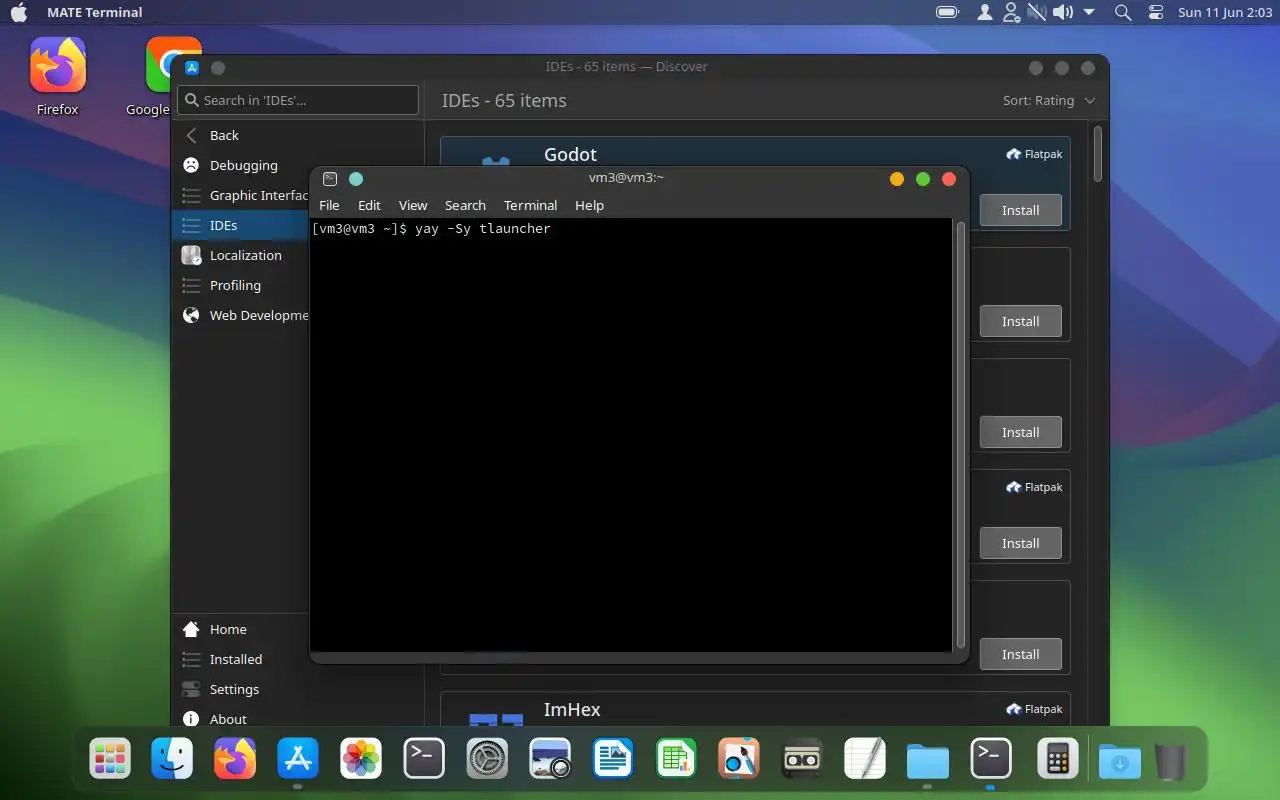The height and width of the screenshot is (800, 1280).
Task: Click the Discover list vertical scrollbar
Action: pos(1097,153)
